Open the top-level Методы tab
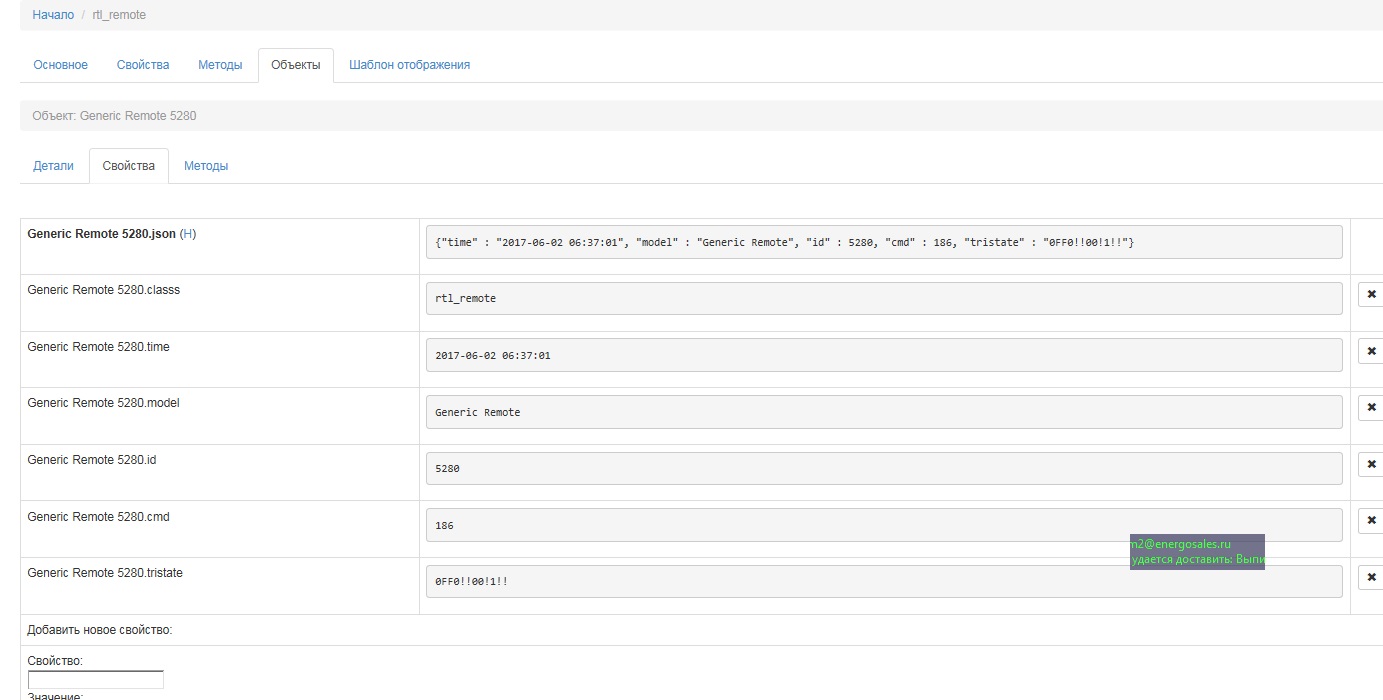This screenshot has width=1383, height=700. click(x=220, y=65)
